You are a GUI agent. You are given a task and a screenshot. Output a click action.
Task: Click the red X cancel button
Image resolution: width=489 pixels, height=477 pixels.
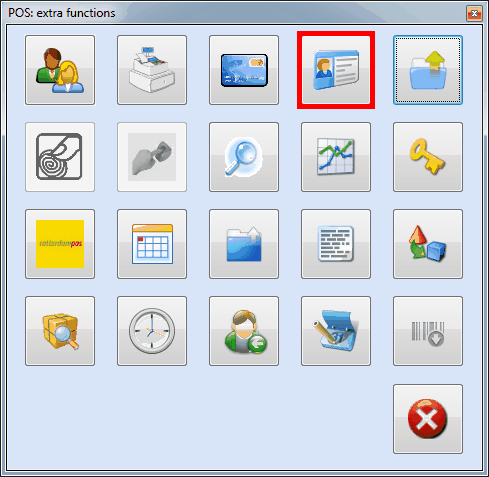pyautogui.click(x=428, y=419)
